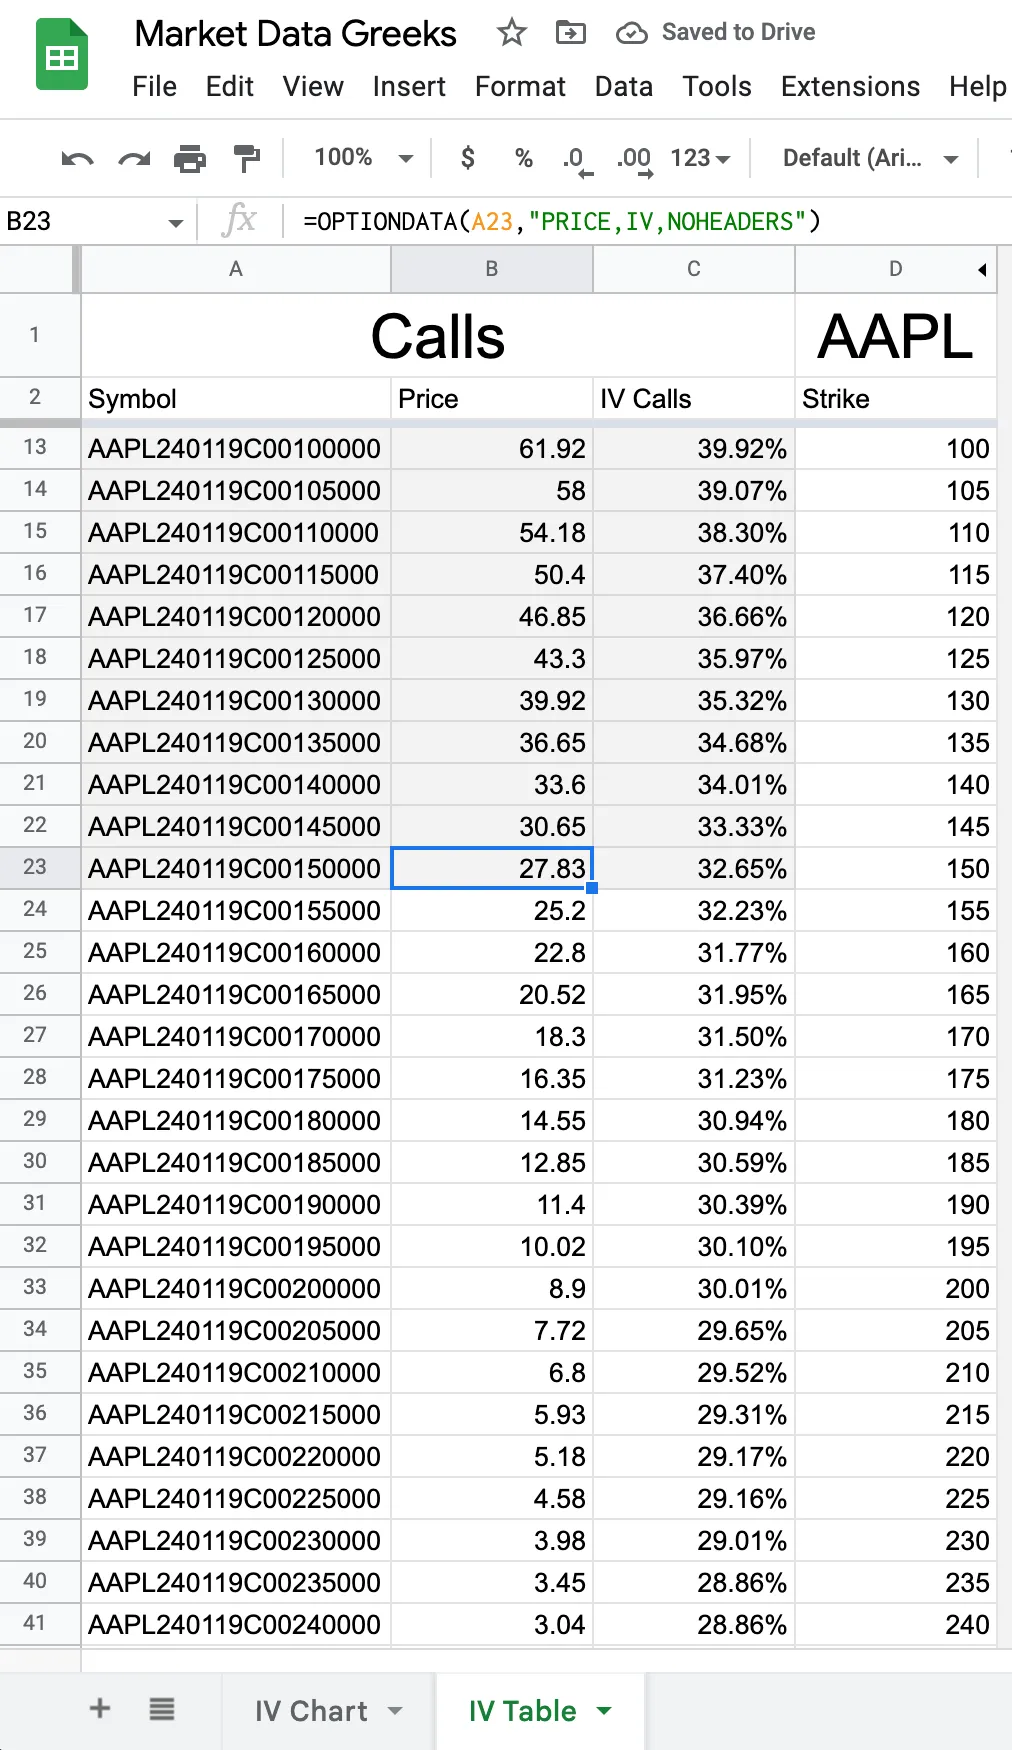
Task: Select selected price cell 27.83
Action: 491,868
